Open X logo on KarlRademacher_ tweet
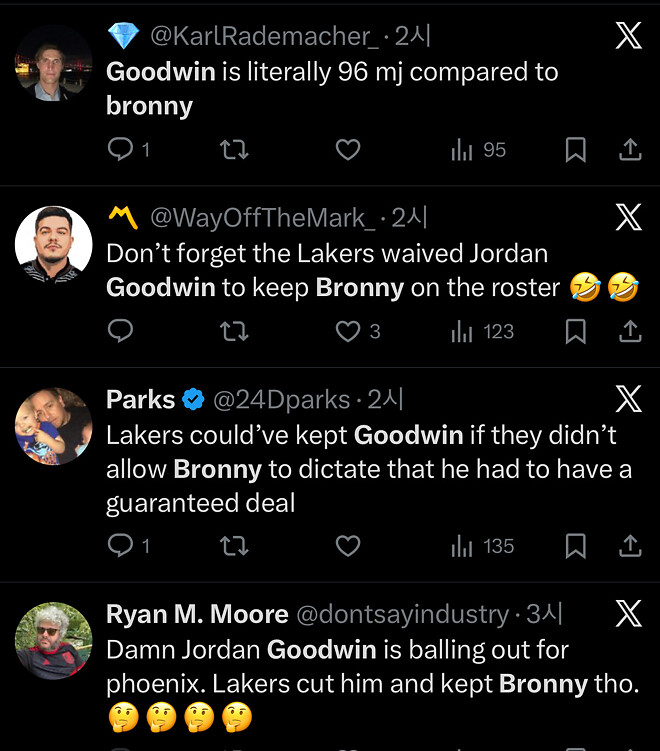 pos(628,35)
